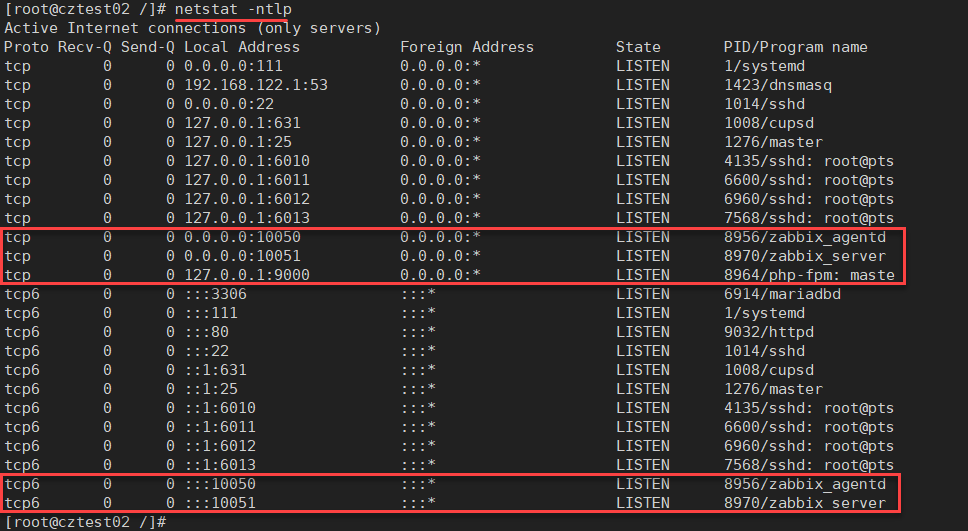
Task: Select tcp6 local address :::10051
Action: (x=220, y=503)
